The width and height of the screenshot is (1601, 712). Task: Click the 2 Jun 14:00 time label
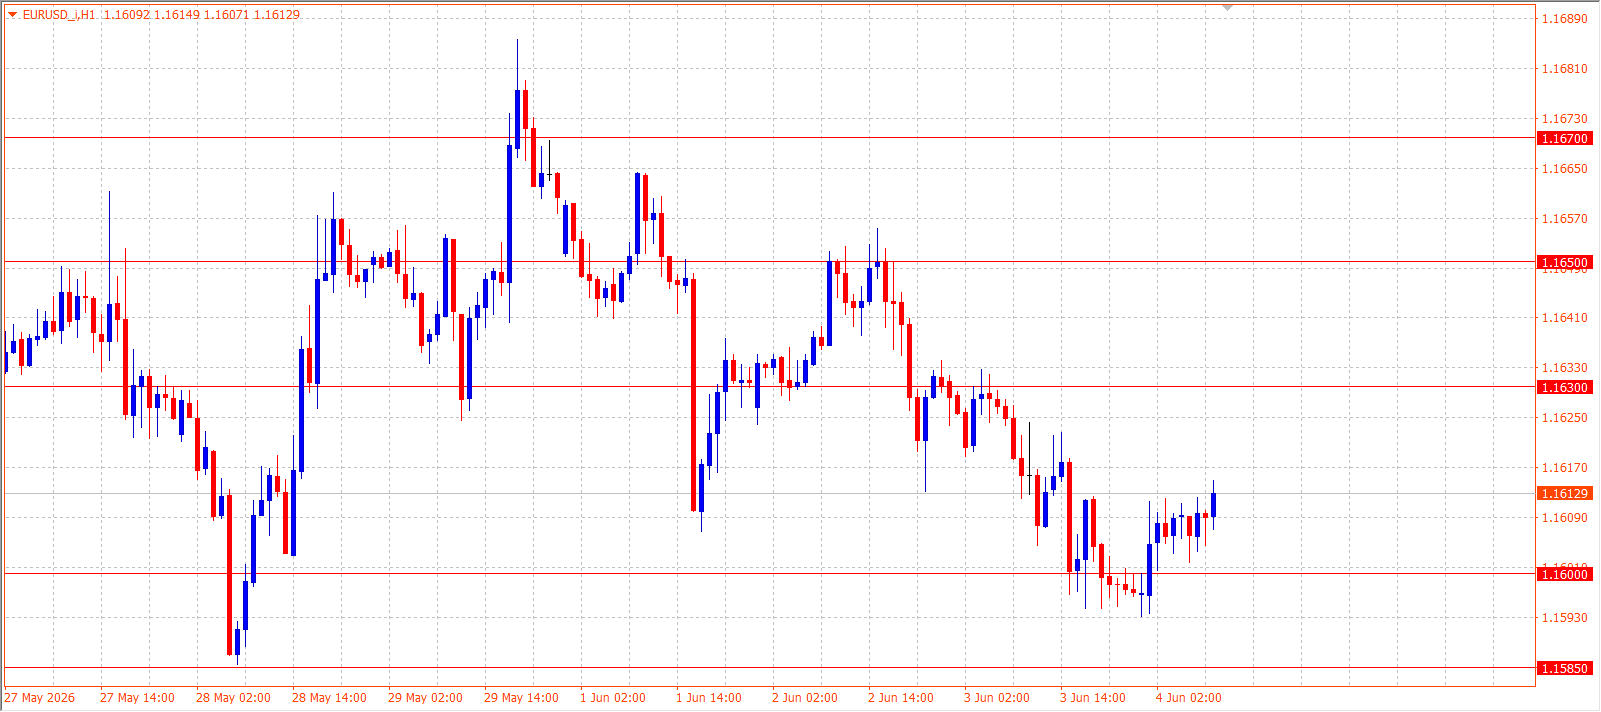[901, 698]
